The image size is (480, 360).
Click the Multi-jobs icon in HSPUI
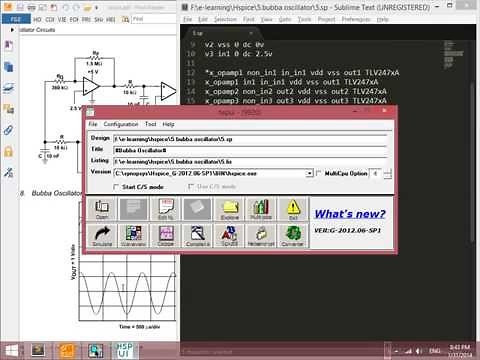coord(261,209)
